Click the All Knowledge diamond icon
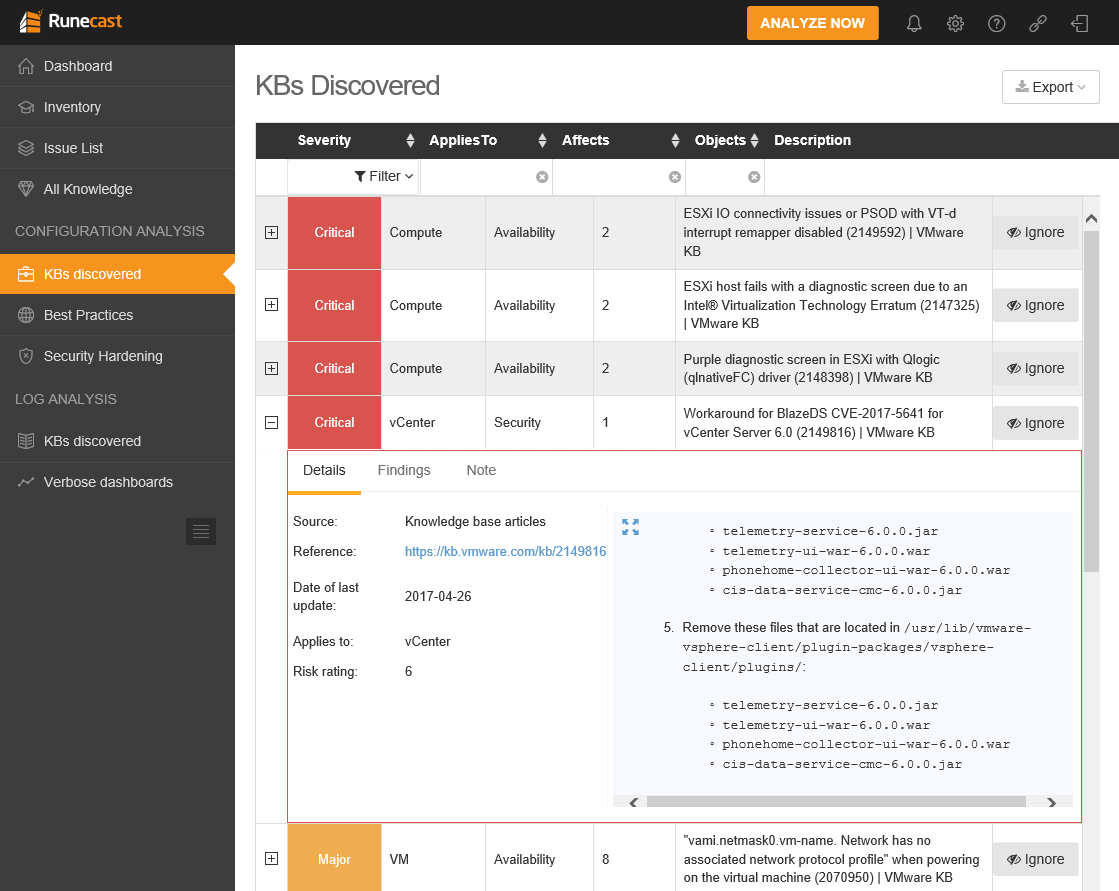Viewport: 1119px width, 891px height. [26, 189]
